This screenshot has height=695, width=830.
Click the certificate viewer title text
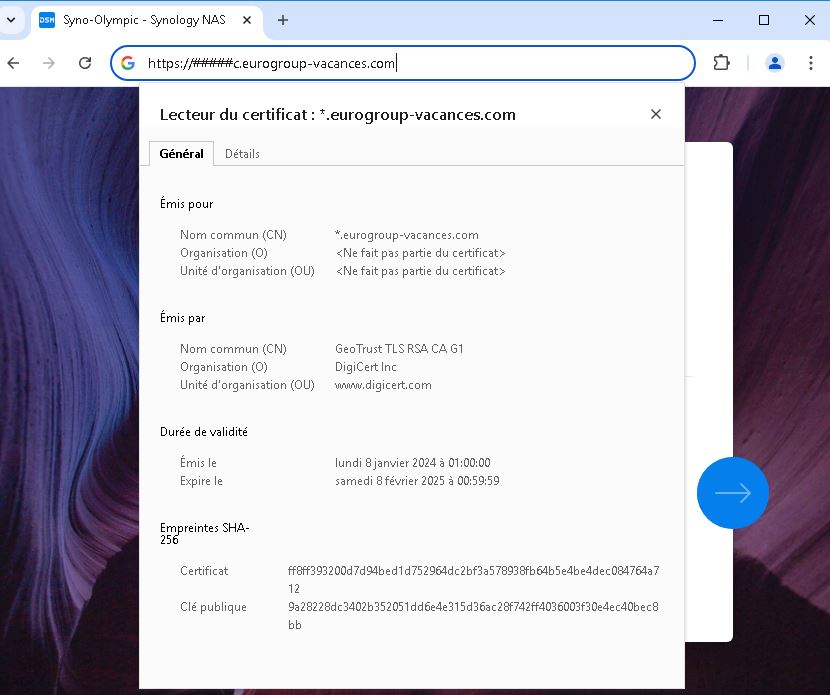[337, 115]
